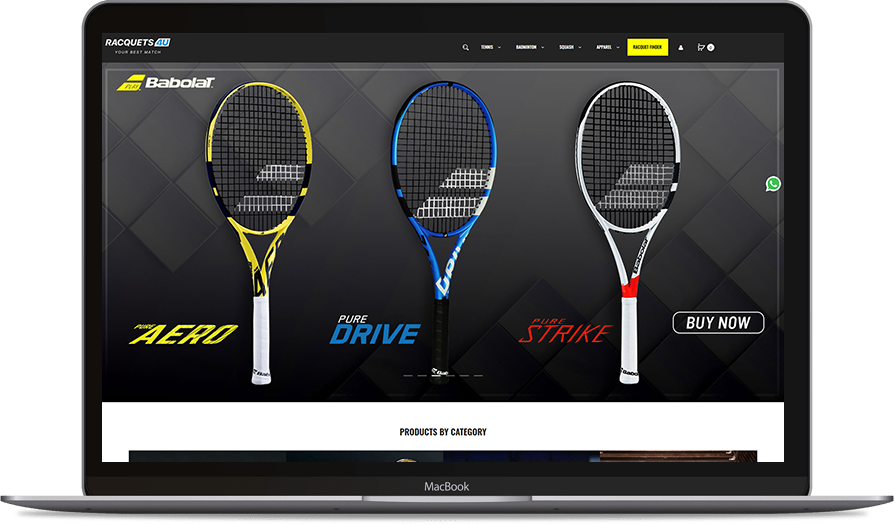Click the red Pure Strike title text
894x524 pixels.
(x=566, y=331)
